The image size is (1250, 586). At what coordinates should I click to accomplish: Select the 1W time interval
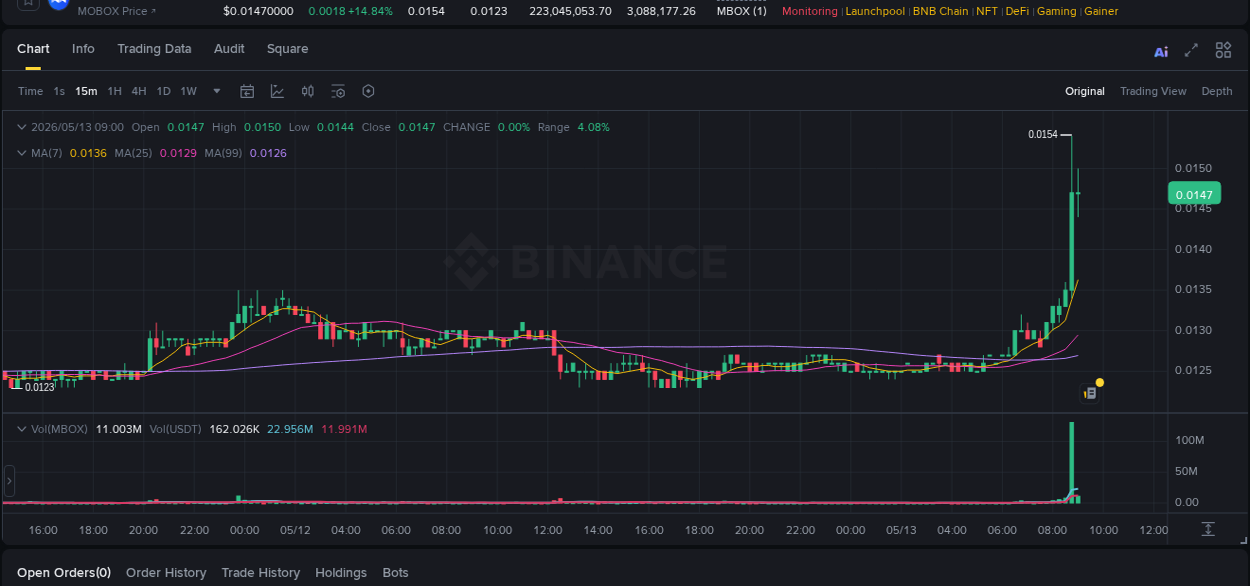point(188,91)
